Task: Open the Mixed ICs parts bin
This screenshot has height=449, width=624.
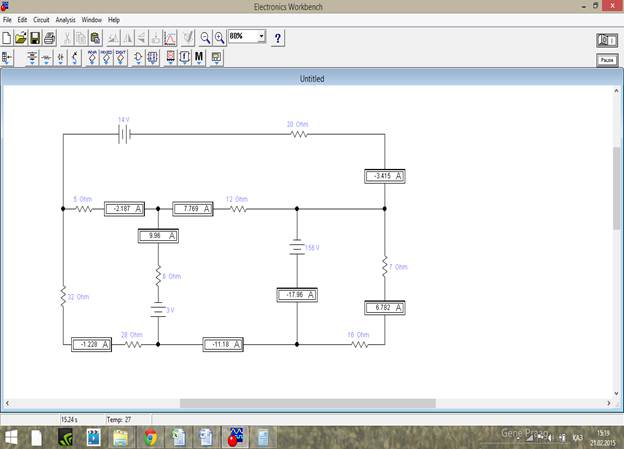Action: pos(106,58)
